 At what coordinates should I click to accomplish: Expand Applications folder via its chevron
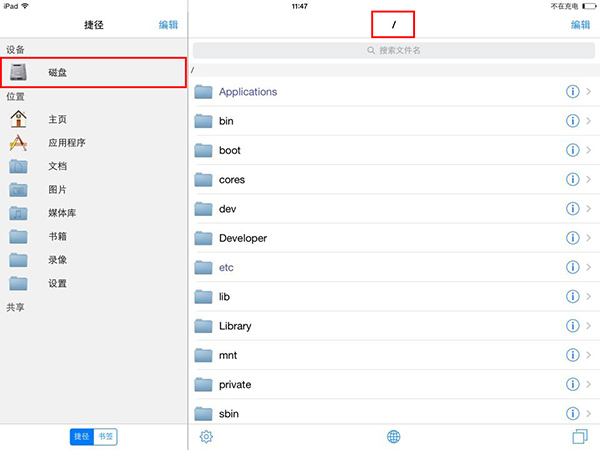pos(589,91)
